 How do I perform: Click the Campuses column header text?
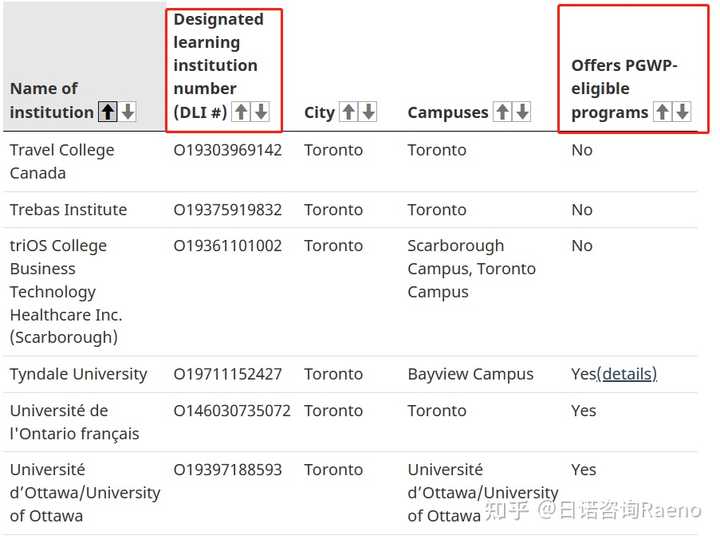pyautogui.click(x=448, y=112)
